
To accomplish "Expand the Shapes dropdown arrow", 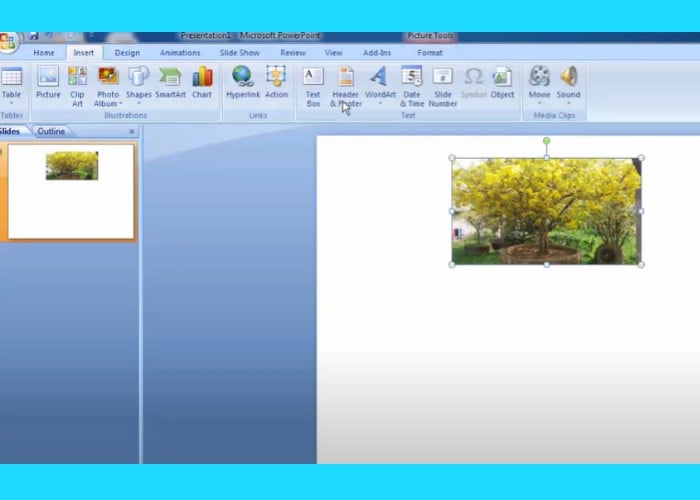I will pos(138,104).
